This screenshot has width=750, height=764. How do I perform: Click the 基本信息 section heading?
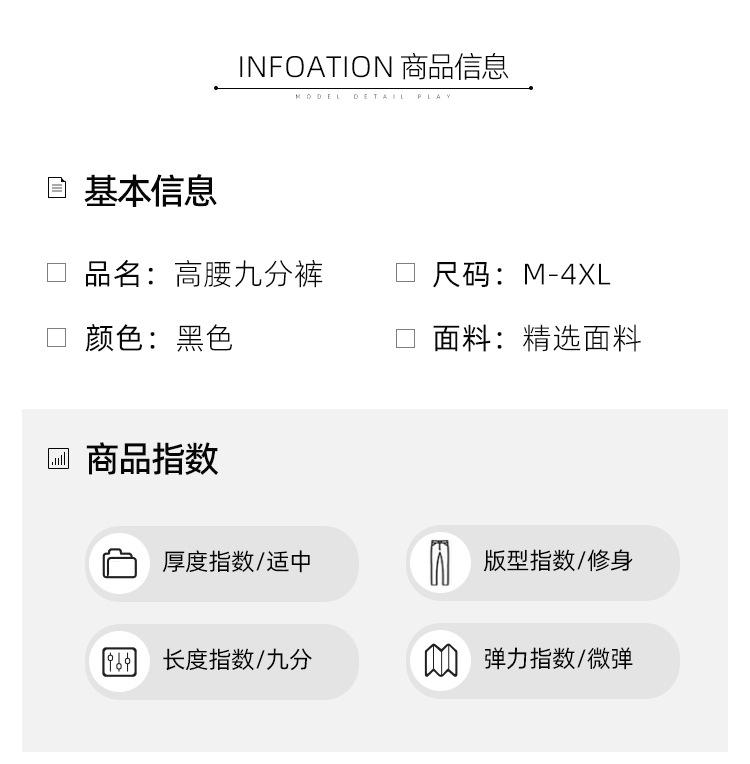(x=150, y=190)
